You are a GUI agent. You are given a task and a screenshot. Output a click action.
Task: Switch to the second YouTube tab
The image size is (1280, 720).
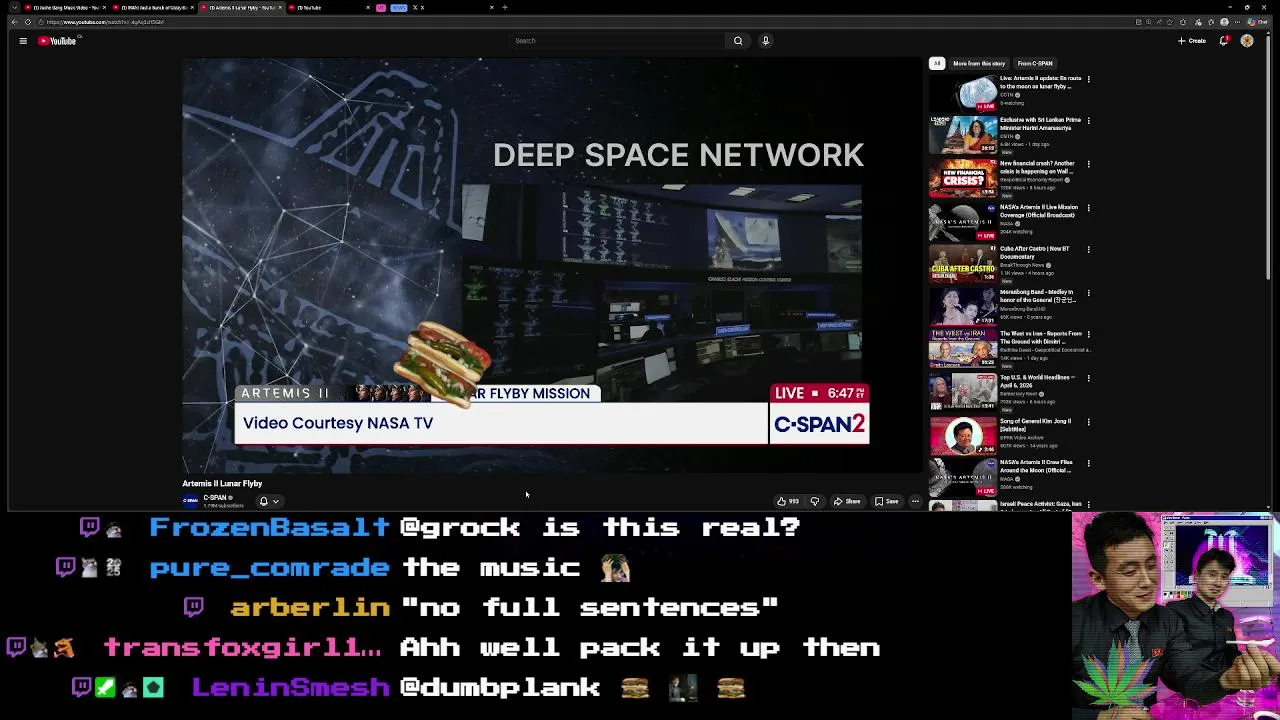coord(154,7)
